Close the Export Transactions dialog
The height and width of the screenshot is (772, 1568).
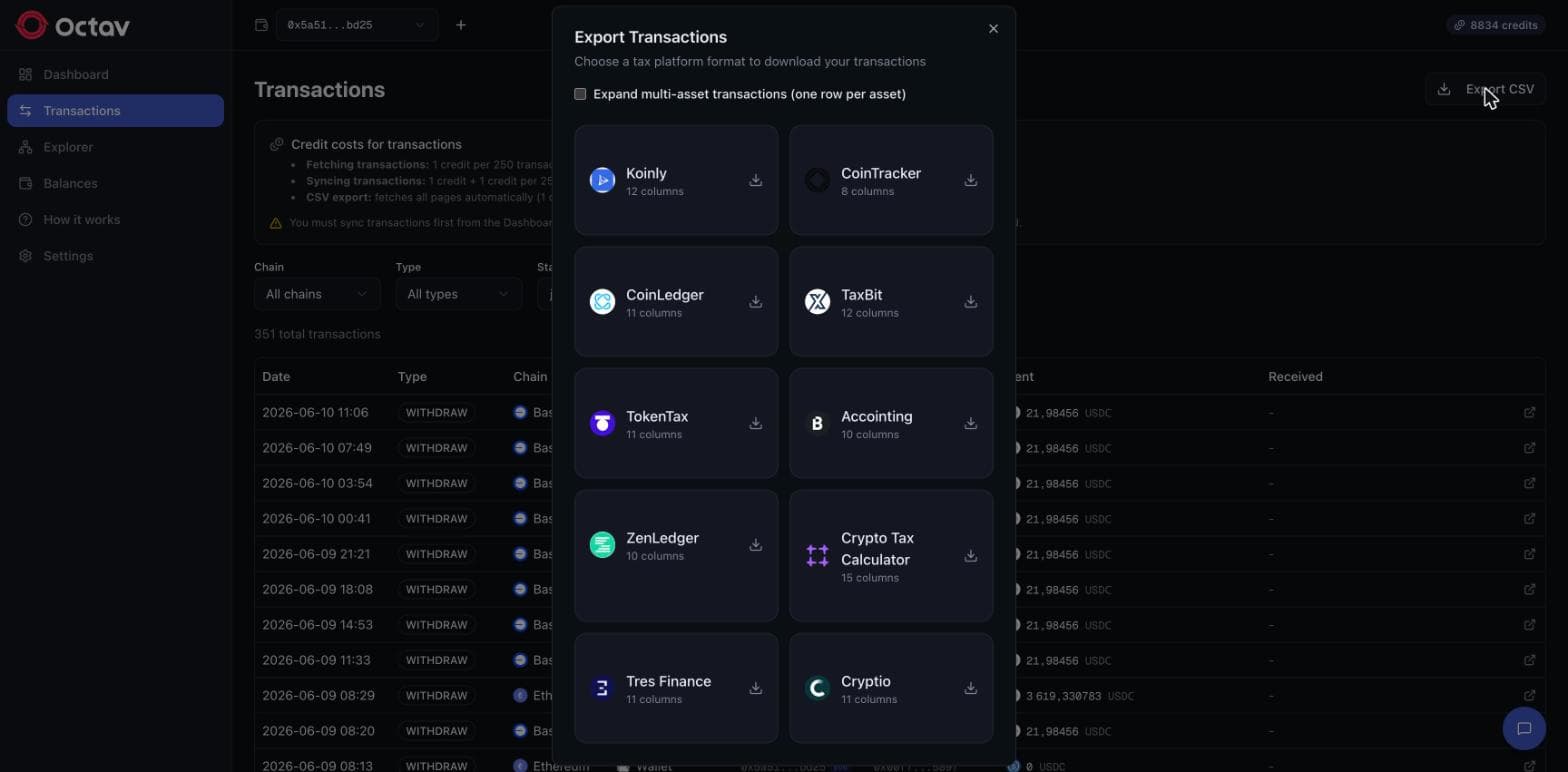pyautogui.click(x=993, y=29)
